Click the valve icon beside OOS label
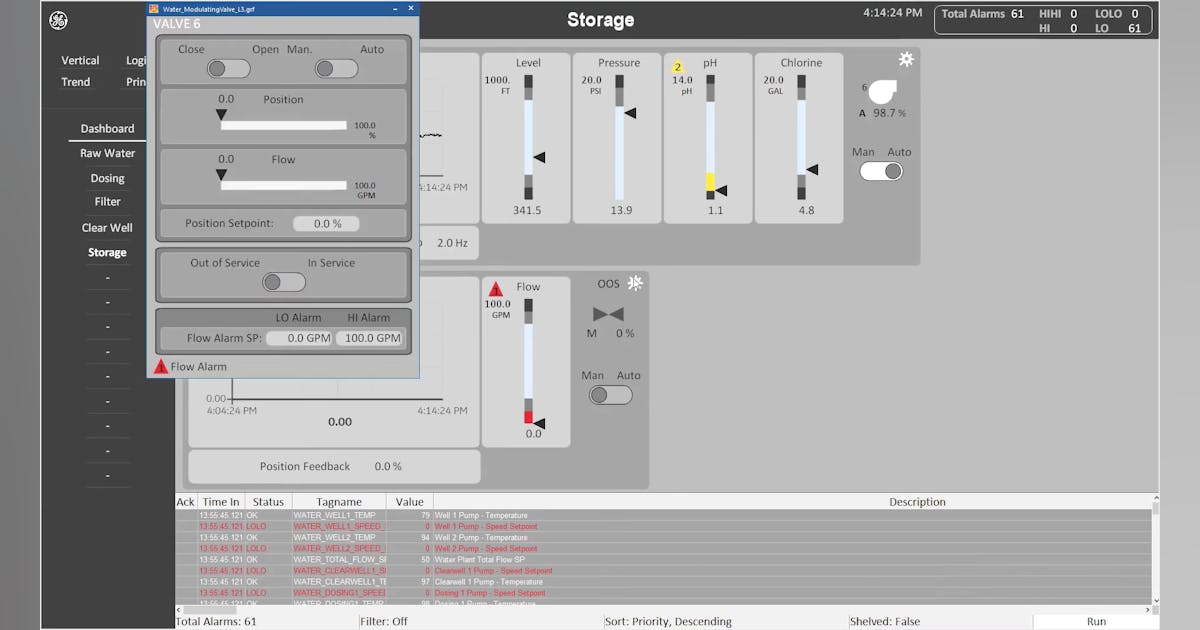Viewport: 1200px width, 630px height. [x=610, y=313]
